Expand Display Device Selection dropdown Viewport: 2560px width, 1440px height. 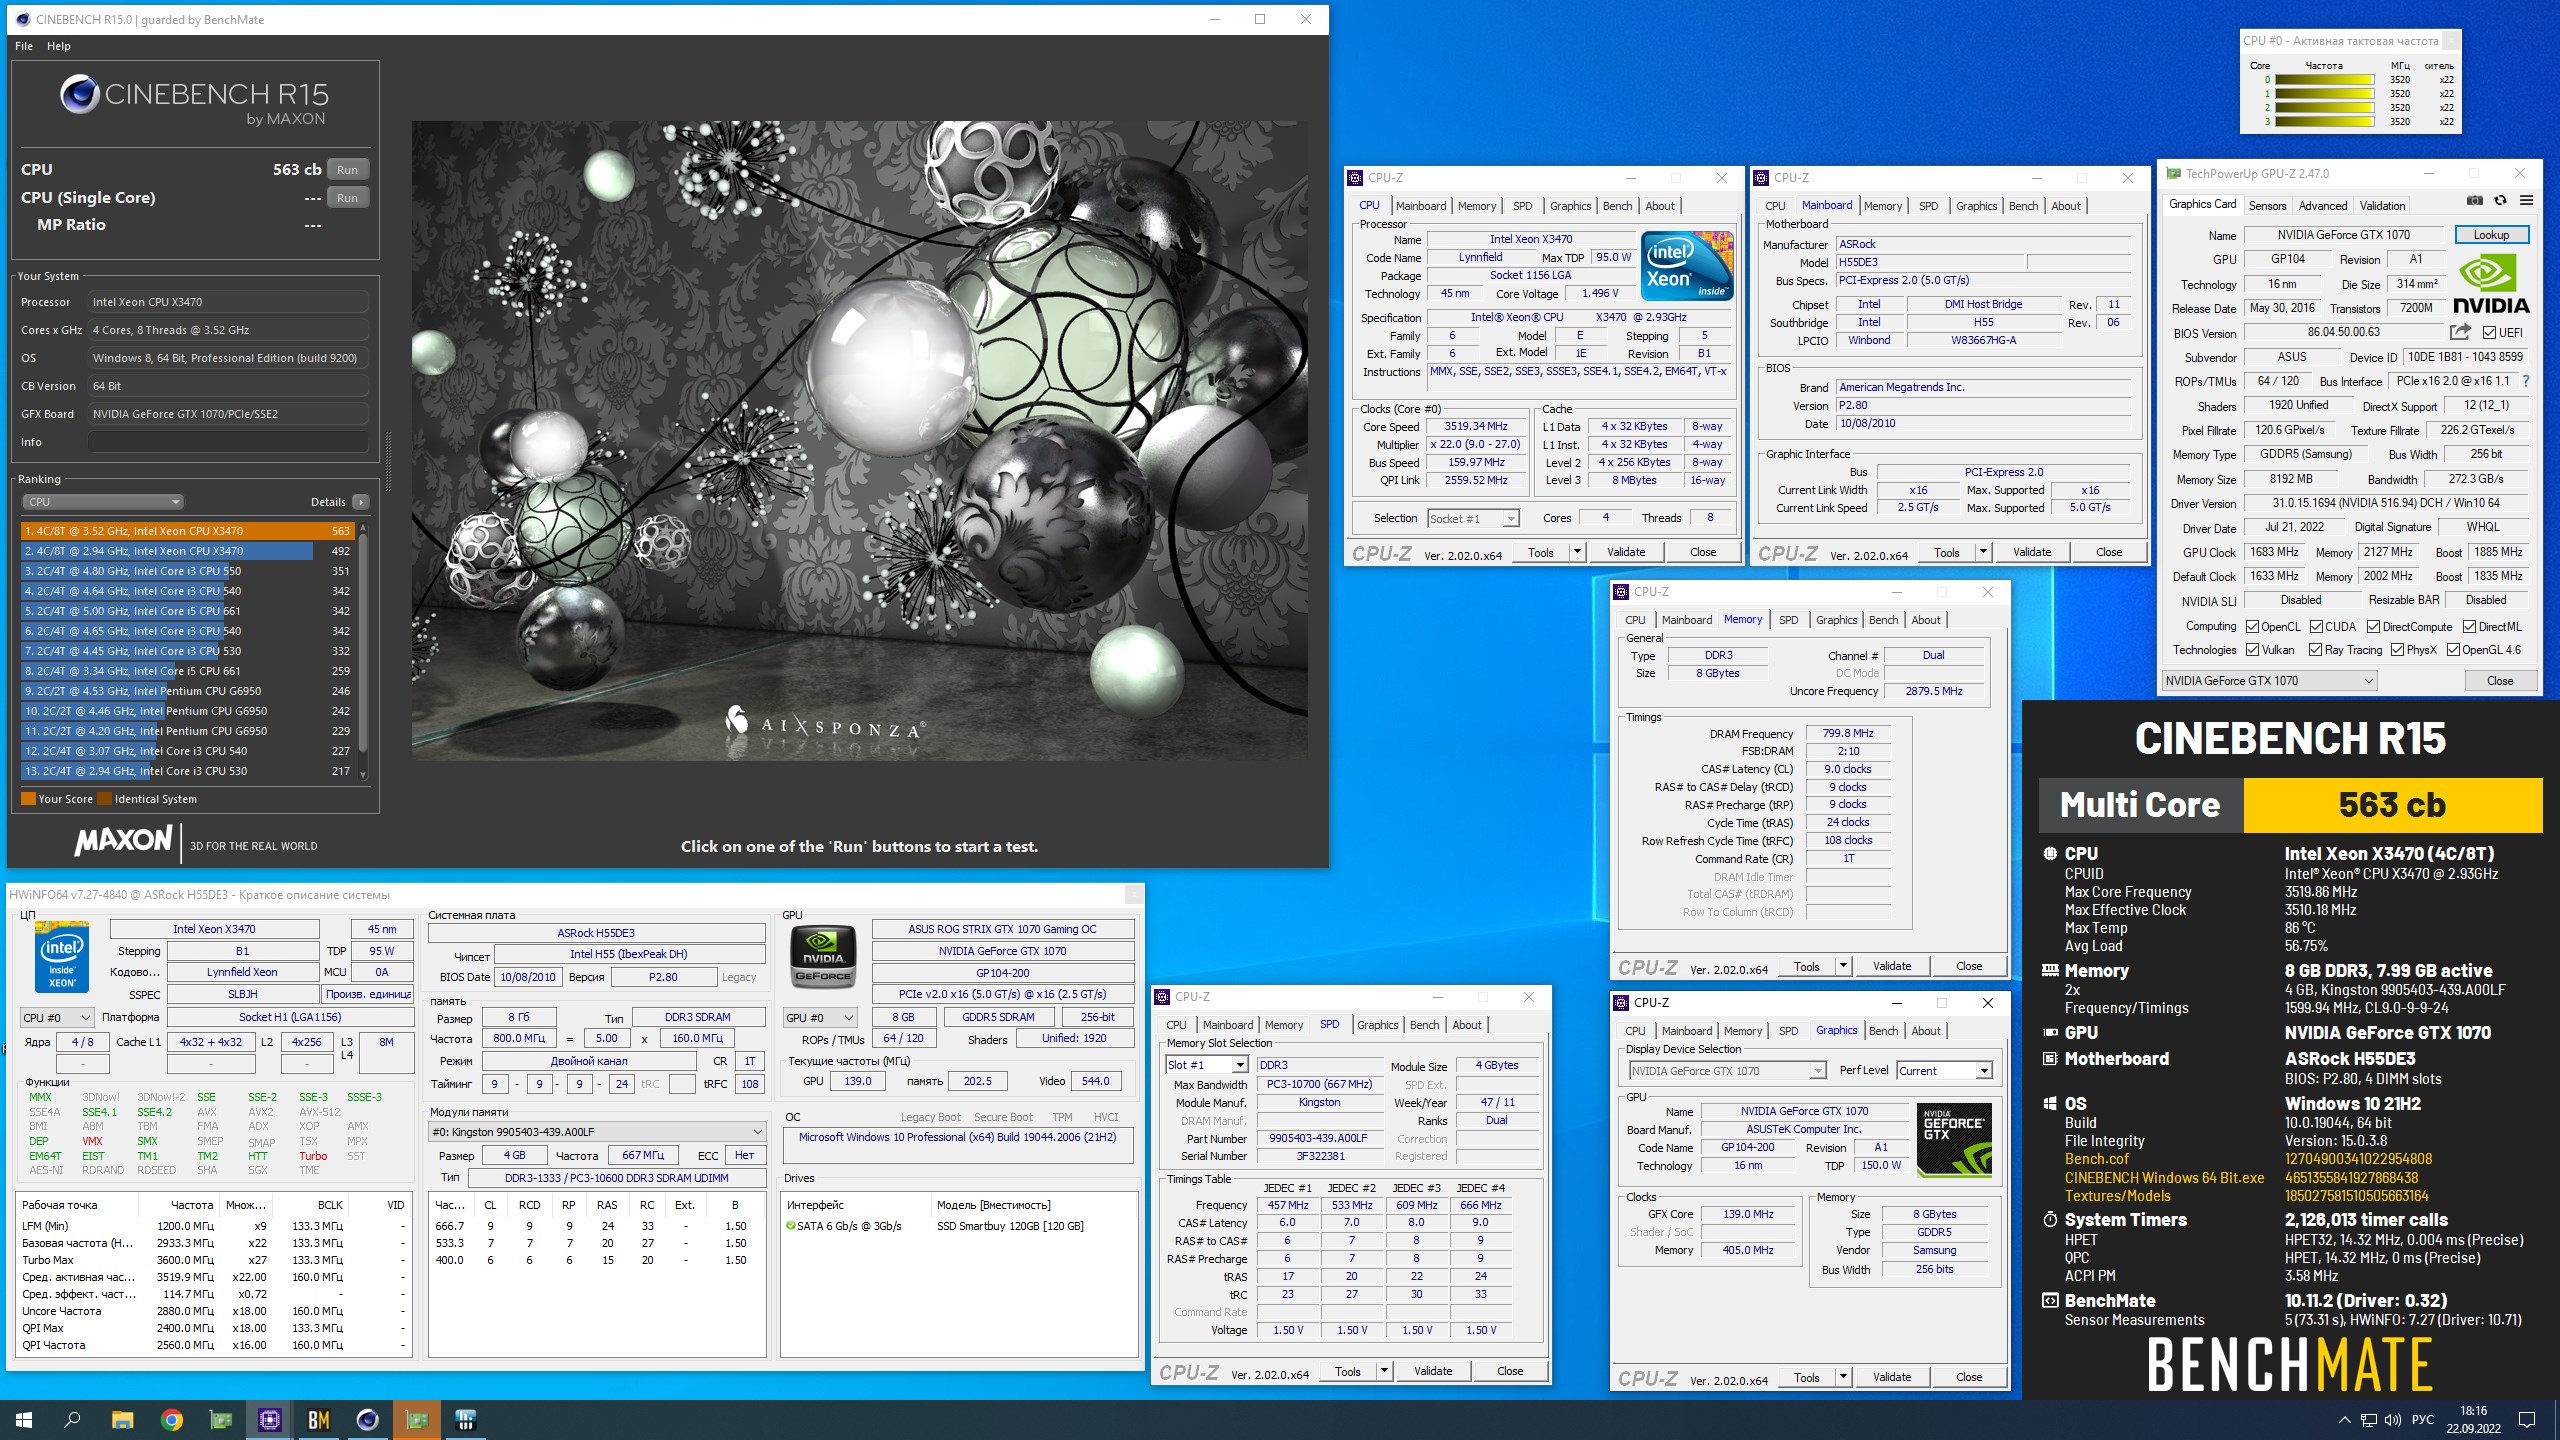pyautogui.click(x=1727, y=1071)
